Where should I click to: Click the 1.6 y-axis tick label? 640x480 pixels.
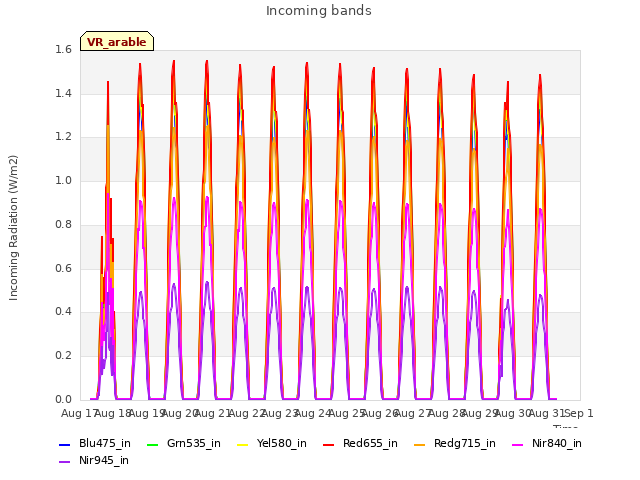click(x=63, y=49)
